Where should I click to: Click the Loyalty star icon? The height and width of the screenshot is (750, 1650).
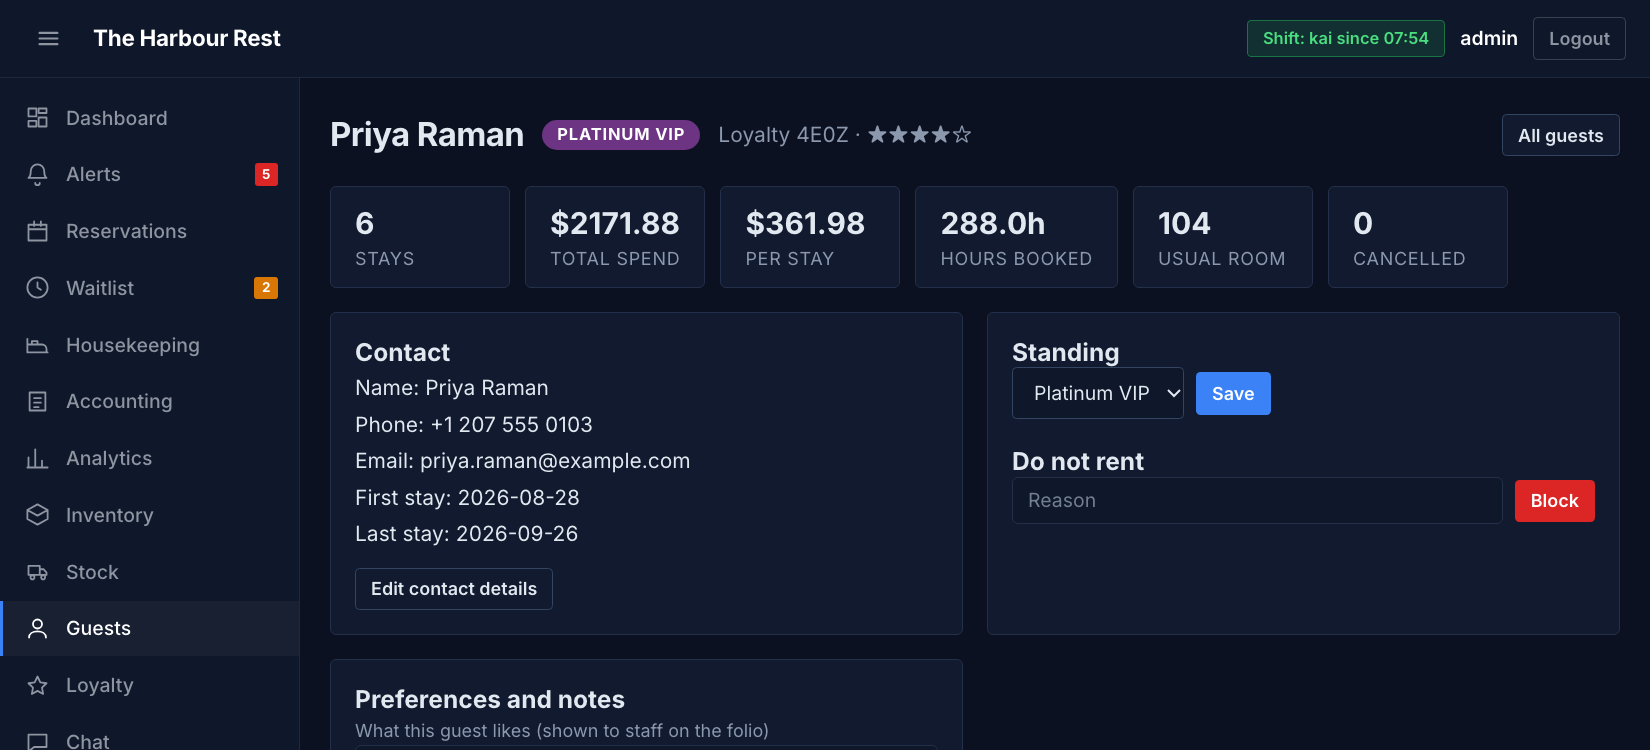[37, 685]
